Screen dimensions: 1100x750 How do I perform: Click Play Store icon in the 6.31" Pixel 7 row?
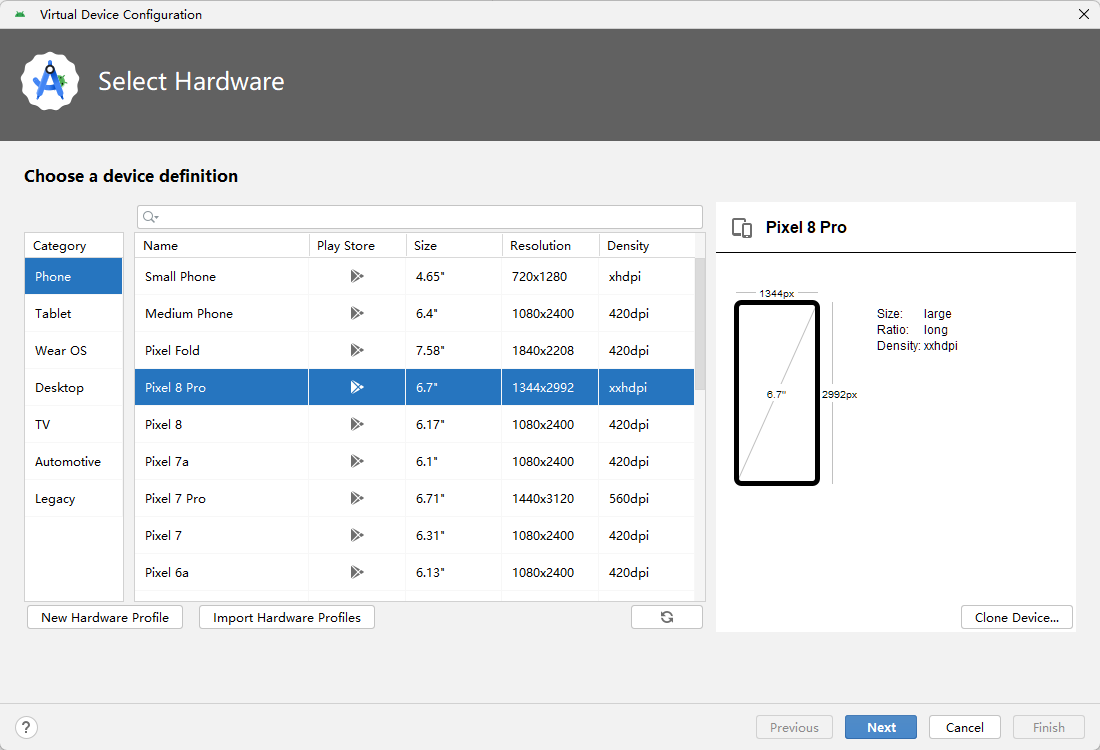(x=357, y=535)
